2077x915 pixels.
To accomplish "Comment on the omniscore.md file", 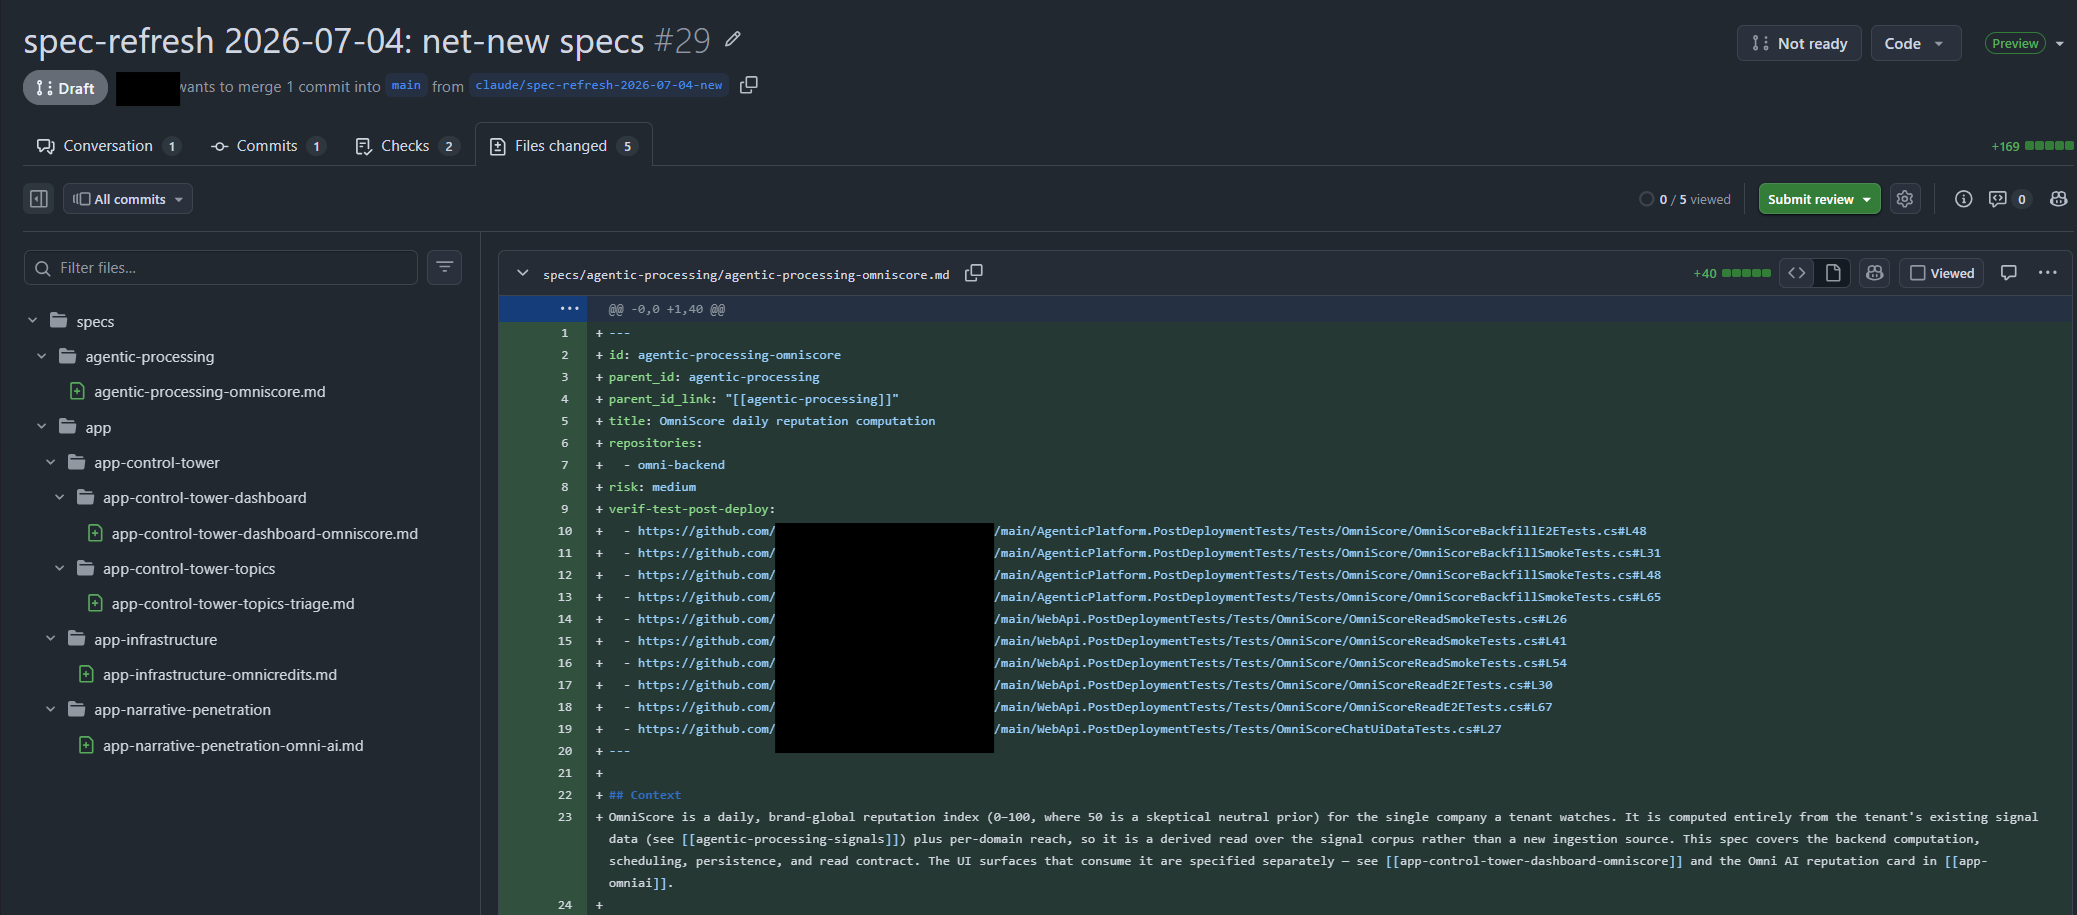I will pyautogui.click(x=2008, y=273).
